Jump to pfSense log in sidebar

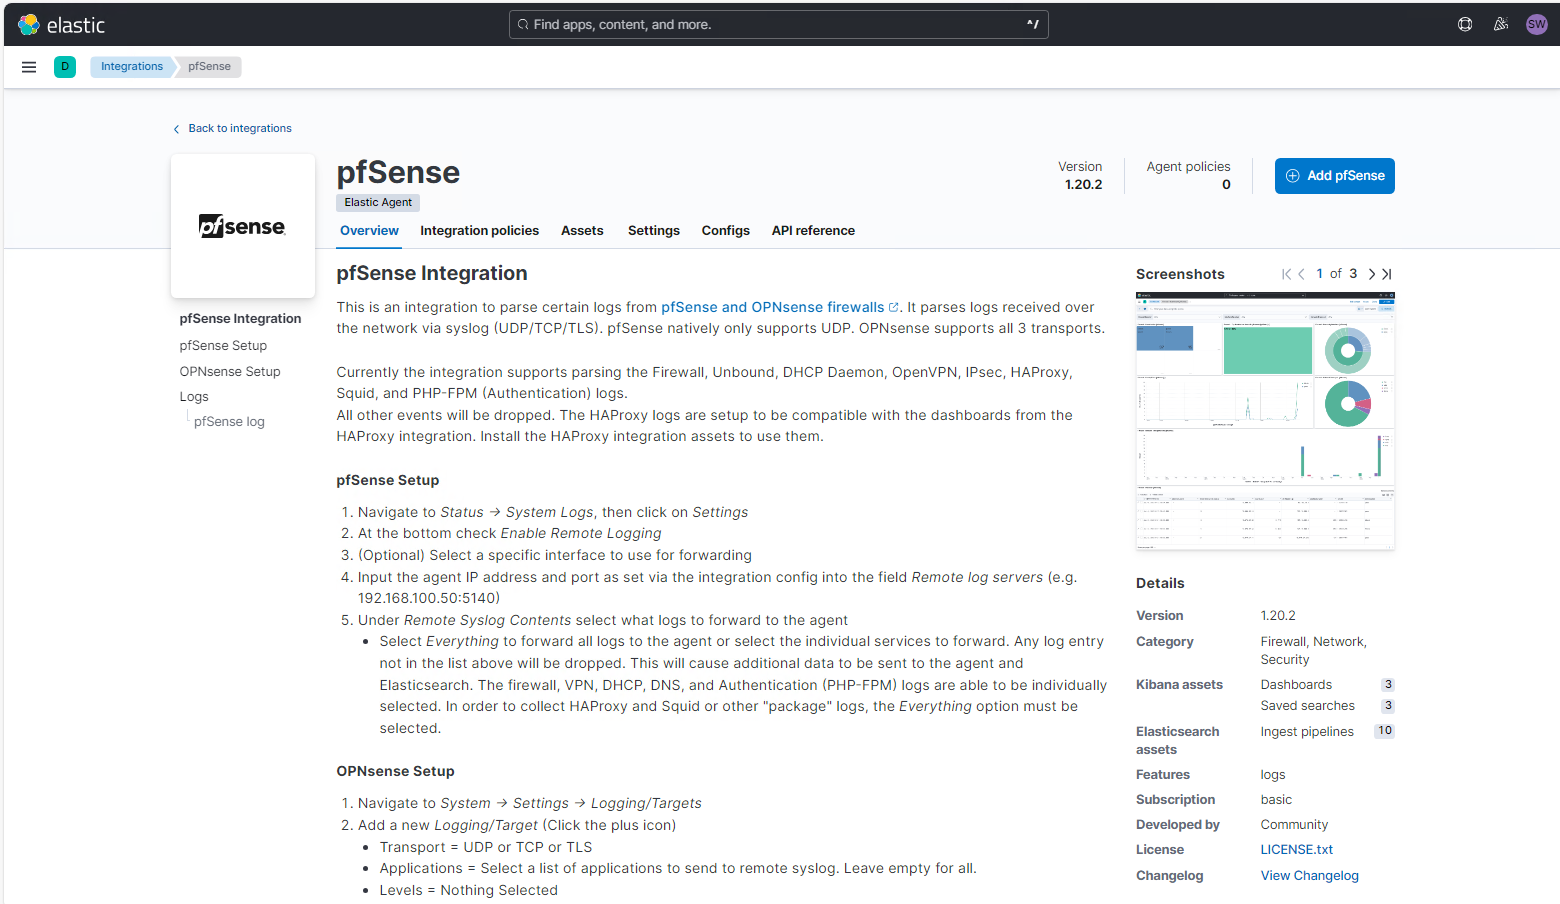[229, 422]
